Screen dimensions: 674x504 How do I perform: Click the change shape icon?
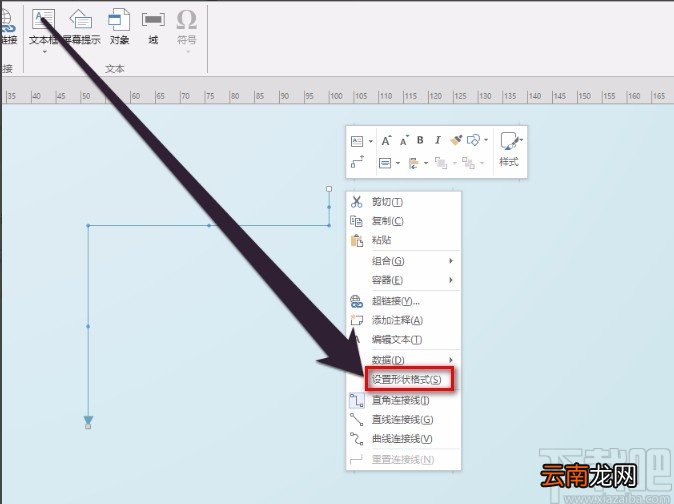tap(473, 140)
